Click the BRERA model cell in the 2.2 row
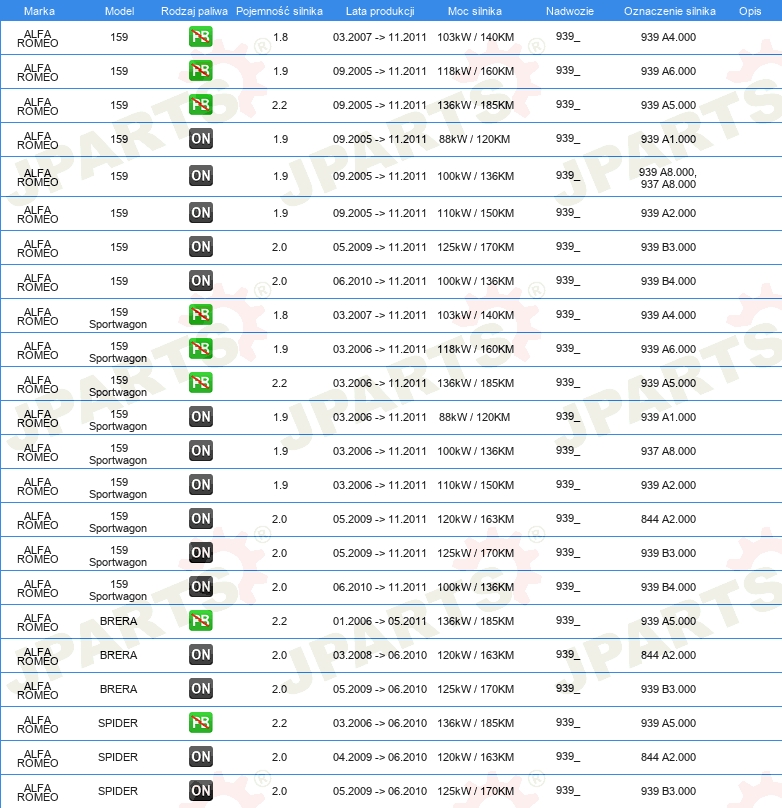 pyautogui.click(x=118, y=621)
